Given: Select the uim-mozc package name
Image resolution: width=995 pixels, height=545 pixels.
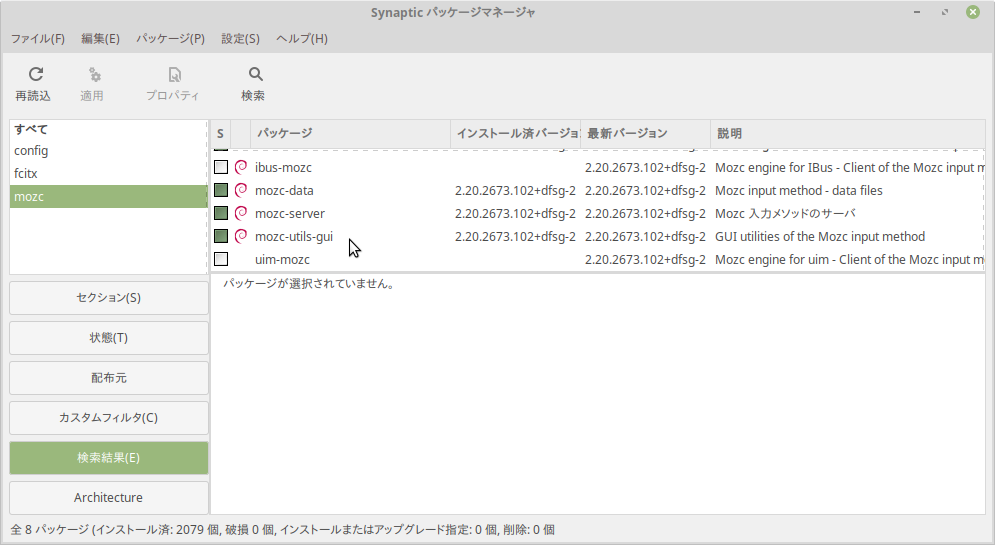Looking at the screenshot, I should [x=282, y=259].
